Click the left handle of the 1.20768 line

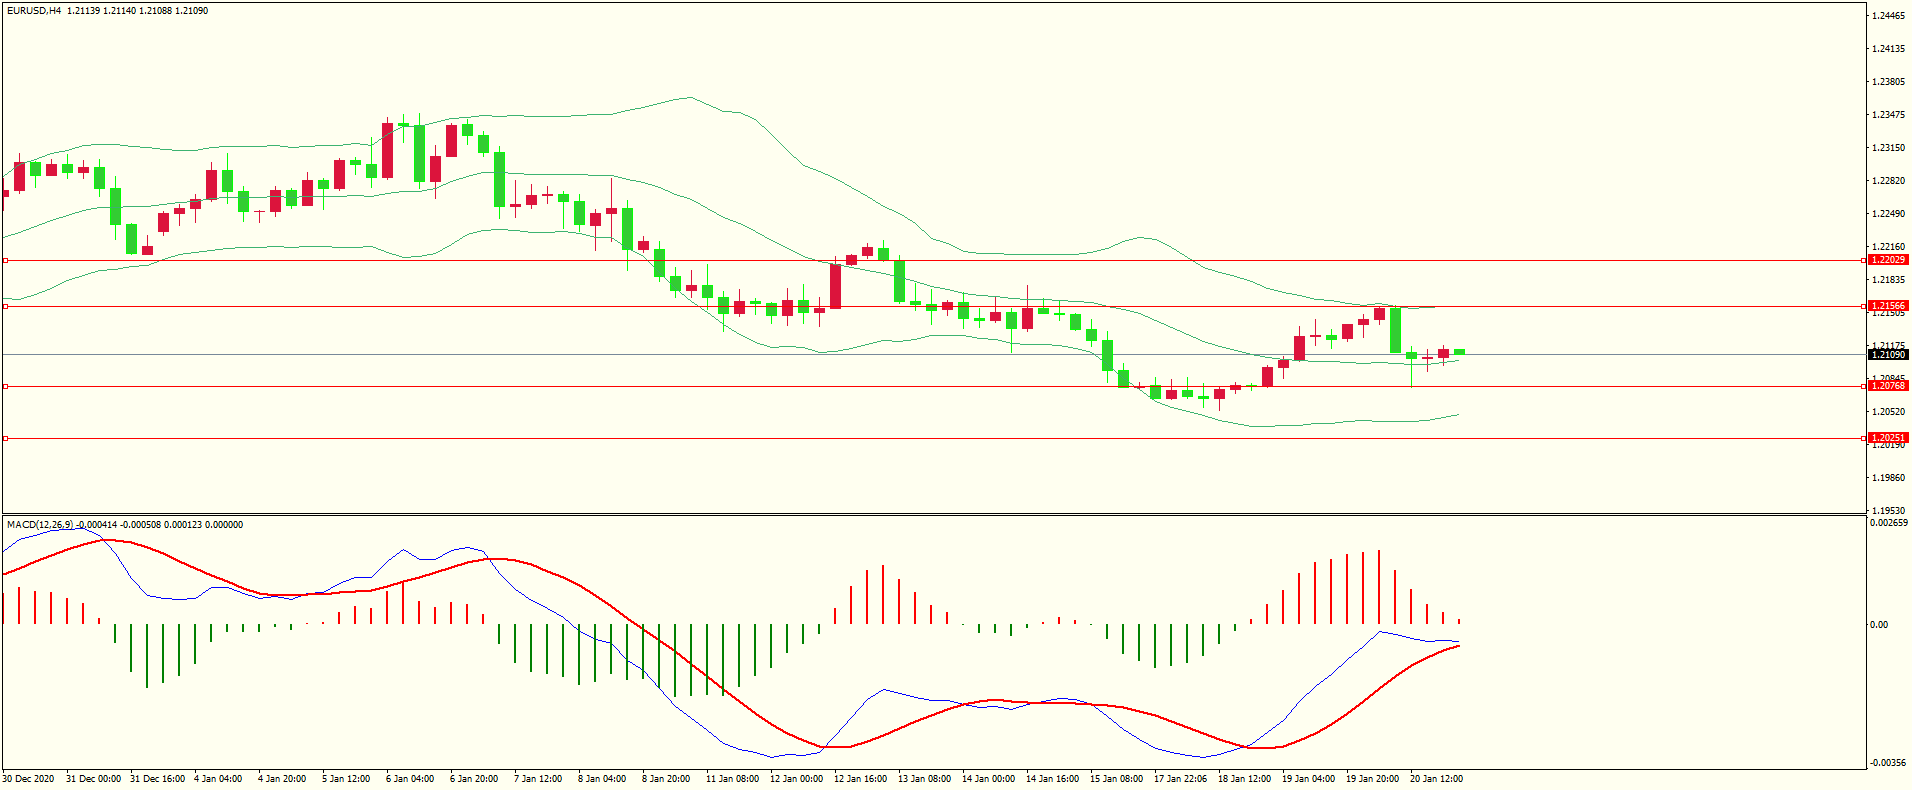point(5,386)
